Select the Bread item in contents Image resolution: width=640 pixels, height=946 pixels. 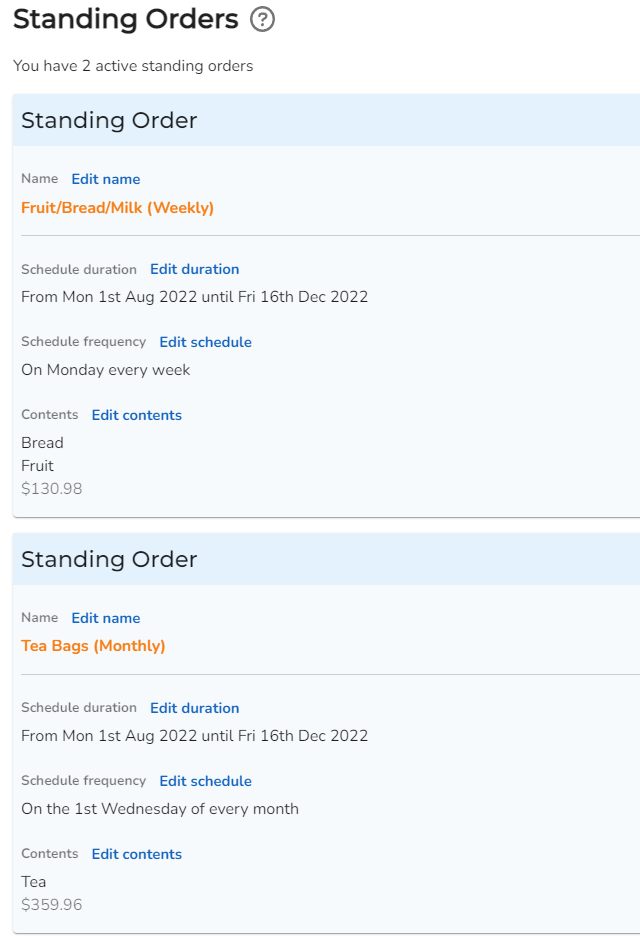(42, 443)
